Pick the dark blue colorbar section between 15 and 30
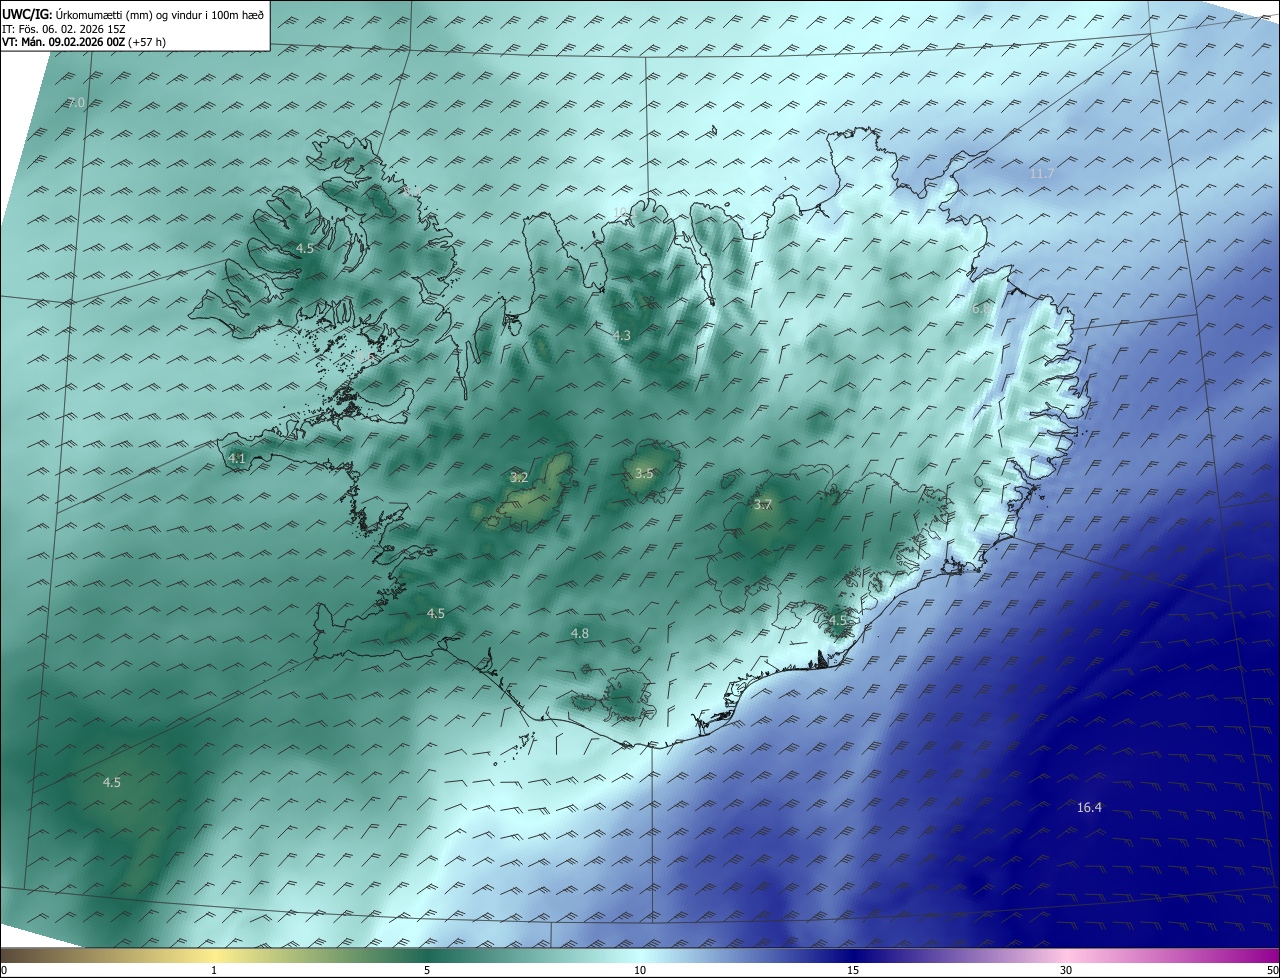 (x=960, y=955)
